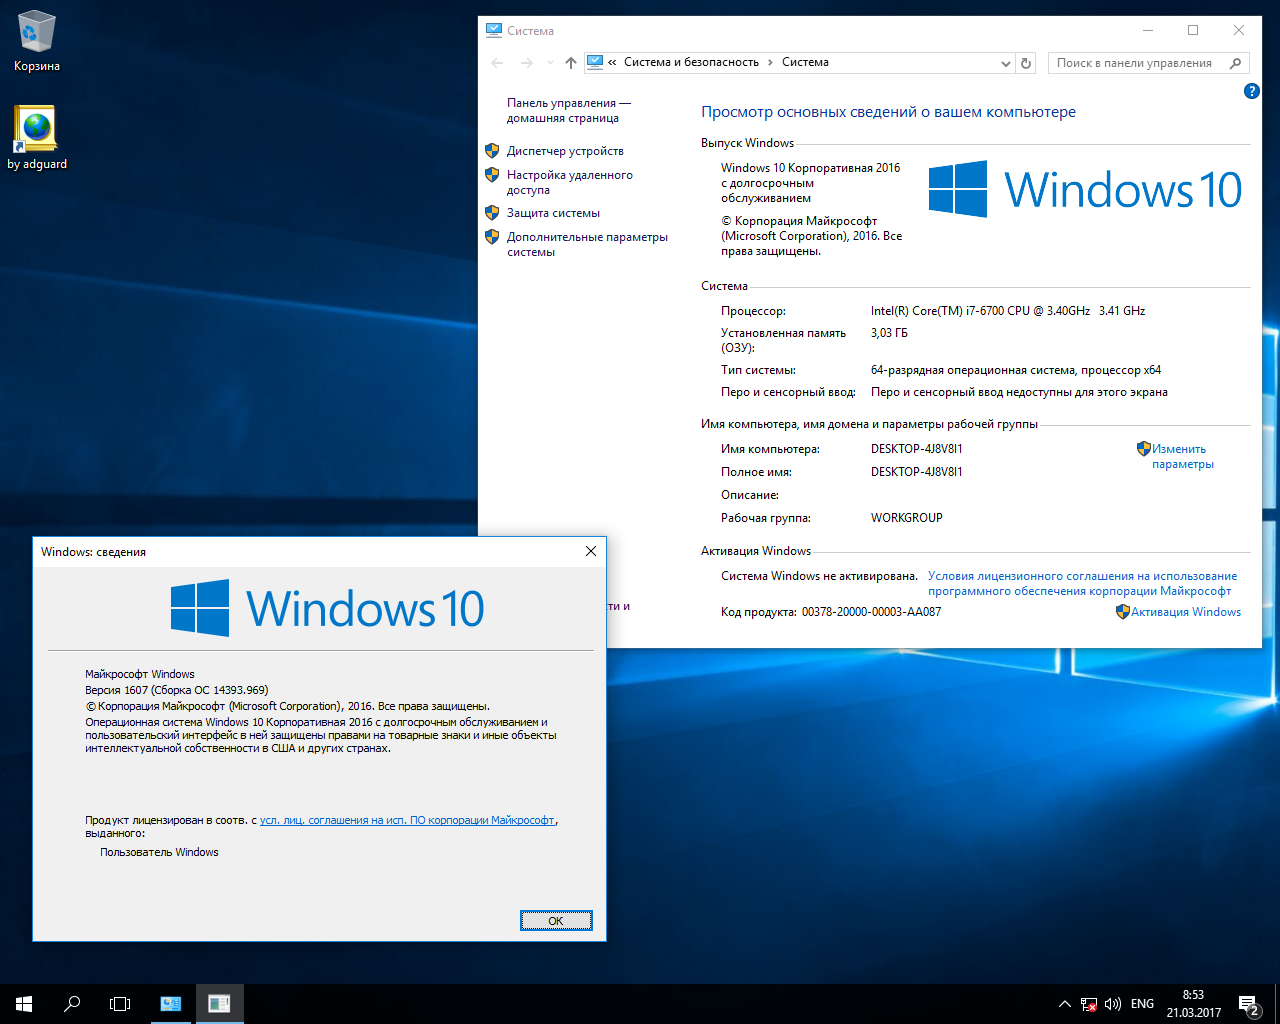Image resolution: width=1280 pixels, height=1024 pixels.
Task: Switch the ENG input language indicator
Action: pos(1142,1004)
